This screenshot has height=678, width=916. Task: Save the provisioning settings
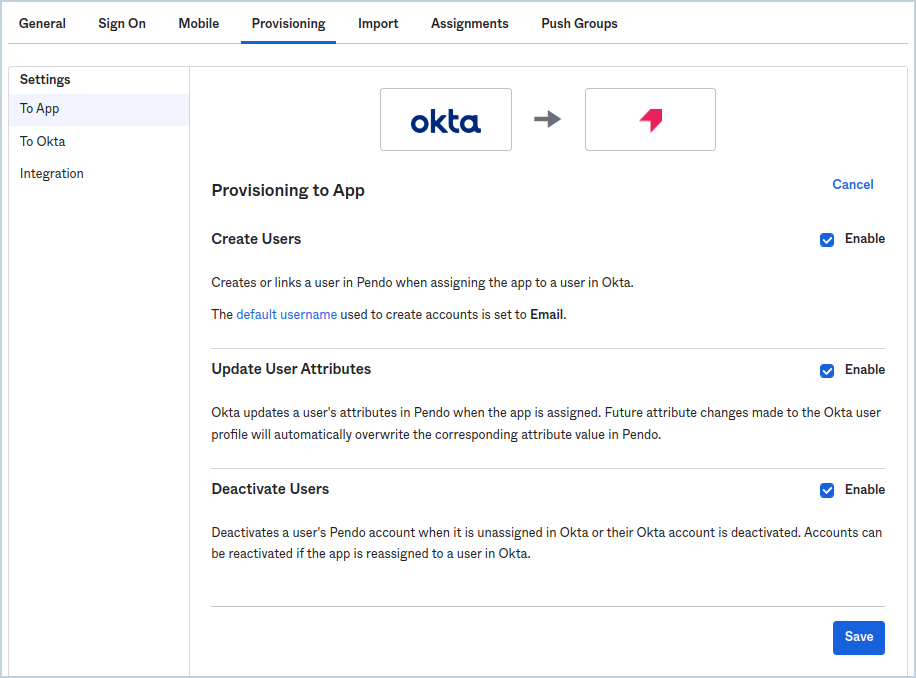click(858, 637)
